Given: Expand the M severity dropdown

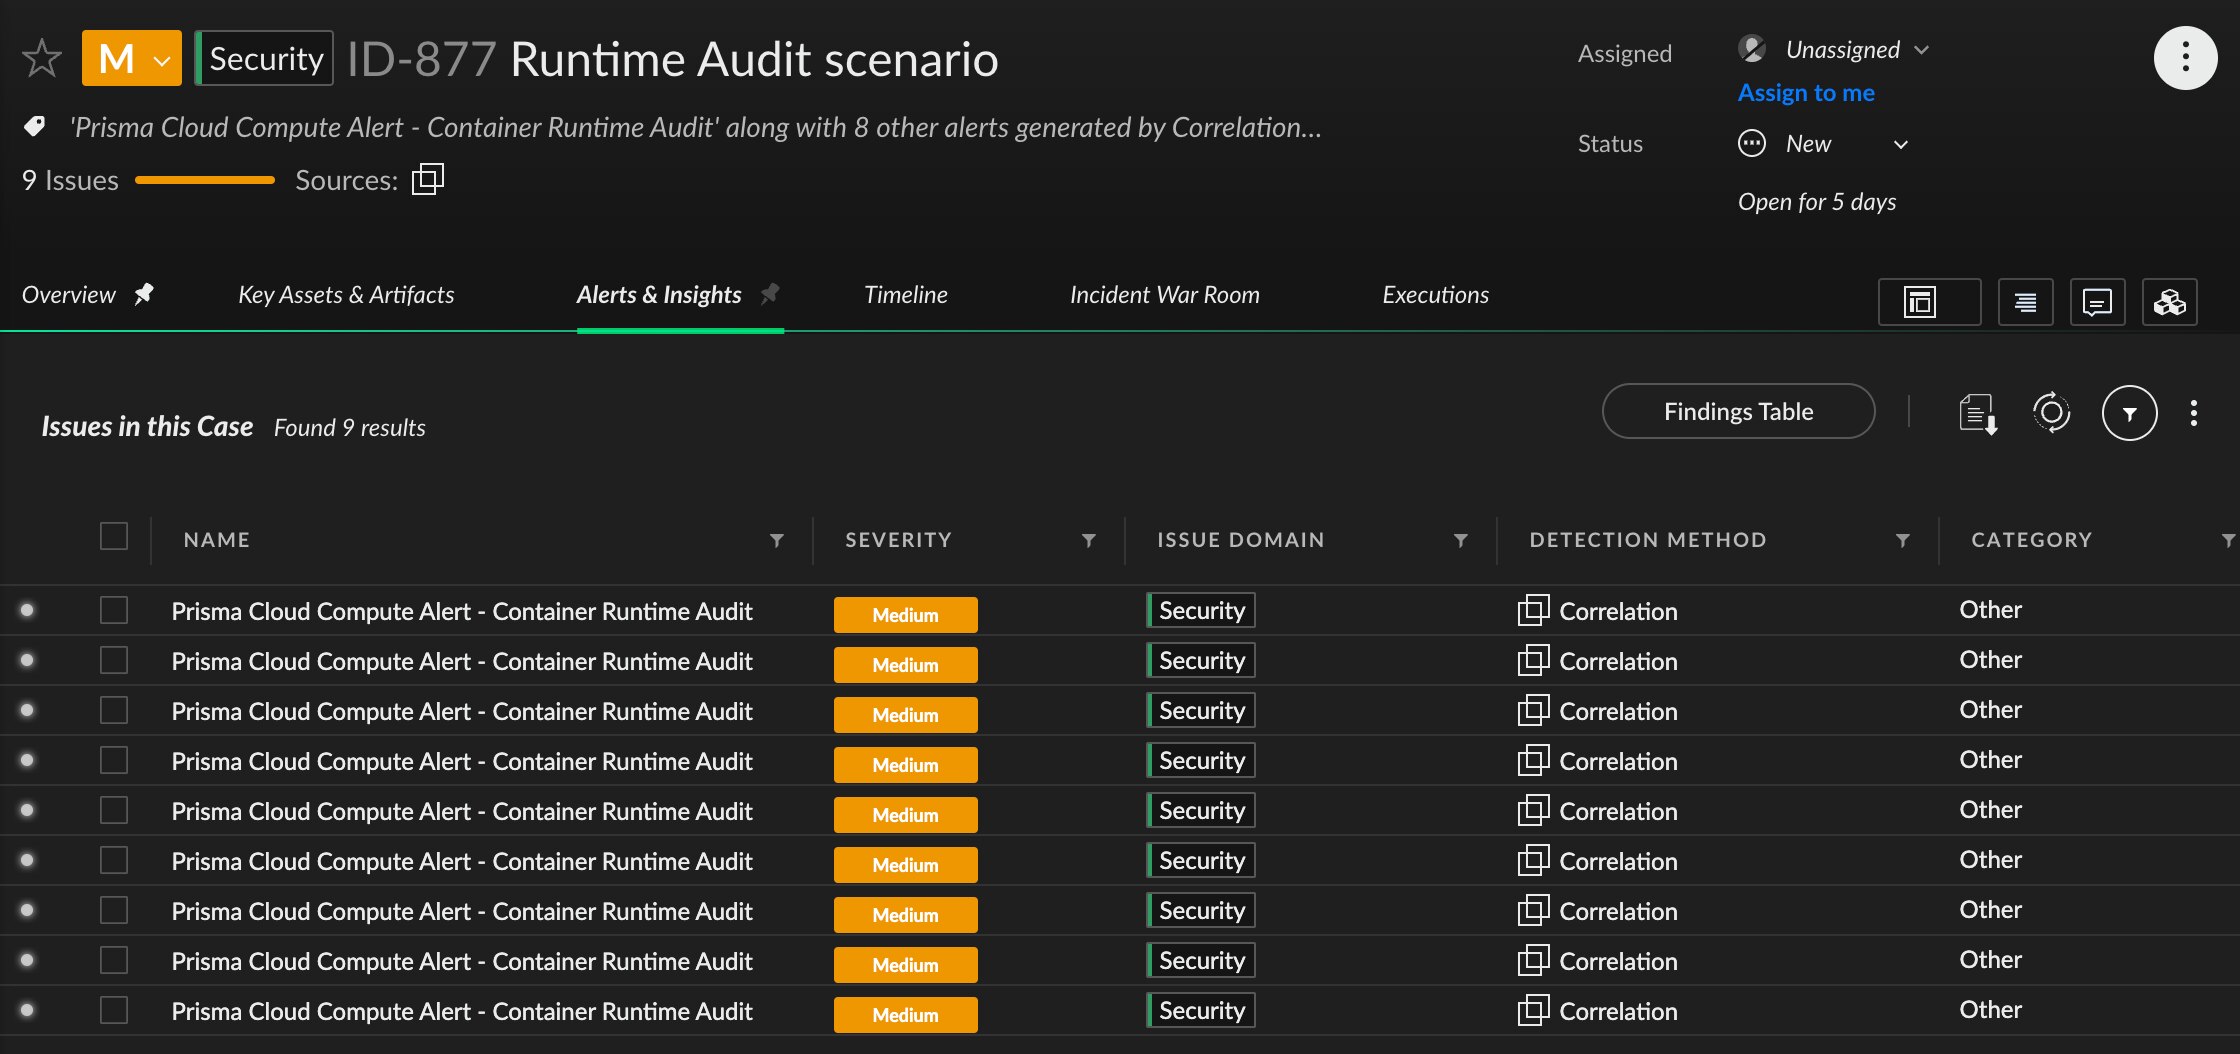Looking at the screenshot, I should 132,59.
